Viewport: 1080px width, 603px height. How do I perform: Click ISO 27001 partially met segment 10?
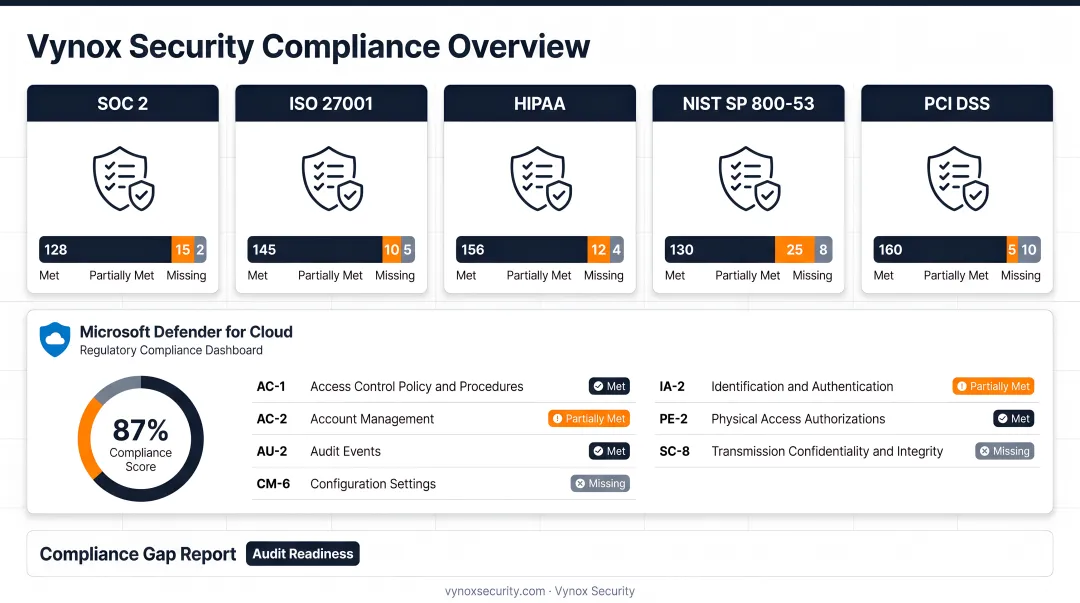(391, 249)
